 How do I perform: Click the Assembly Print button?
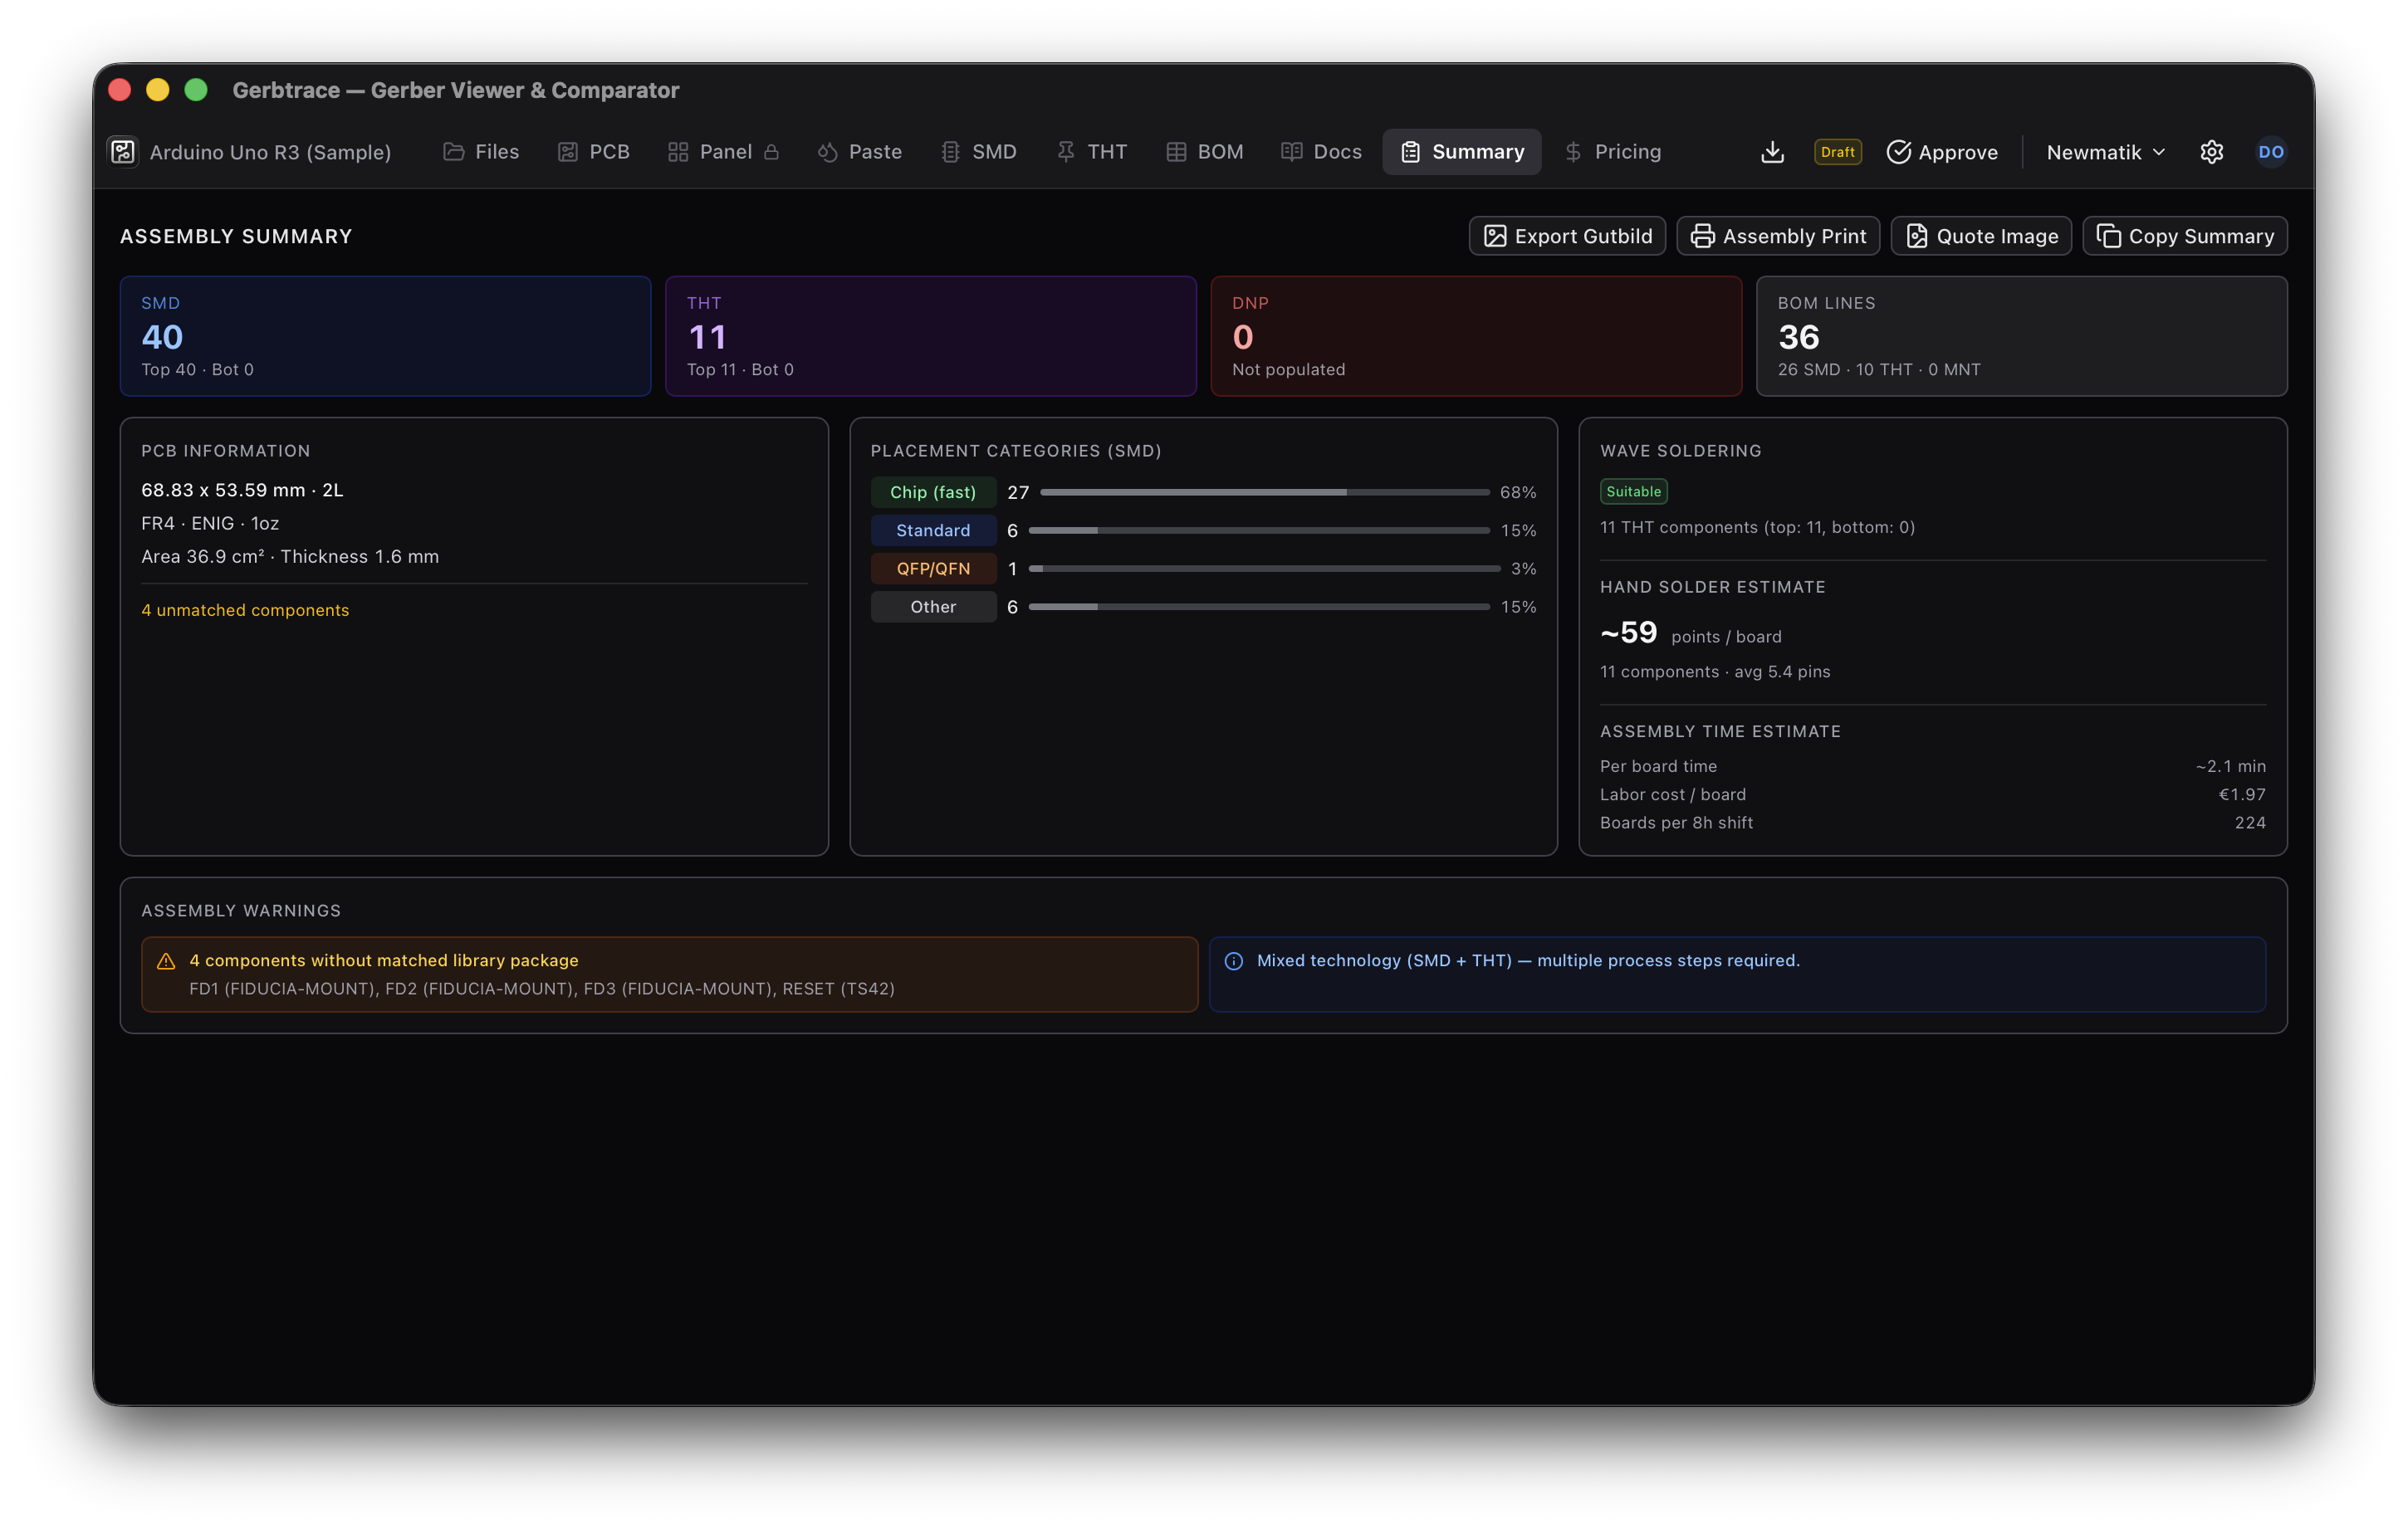pyautogui.click(x=1778, y=236)
